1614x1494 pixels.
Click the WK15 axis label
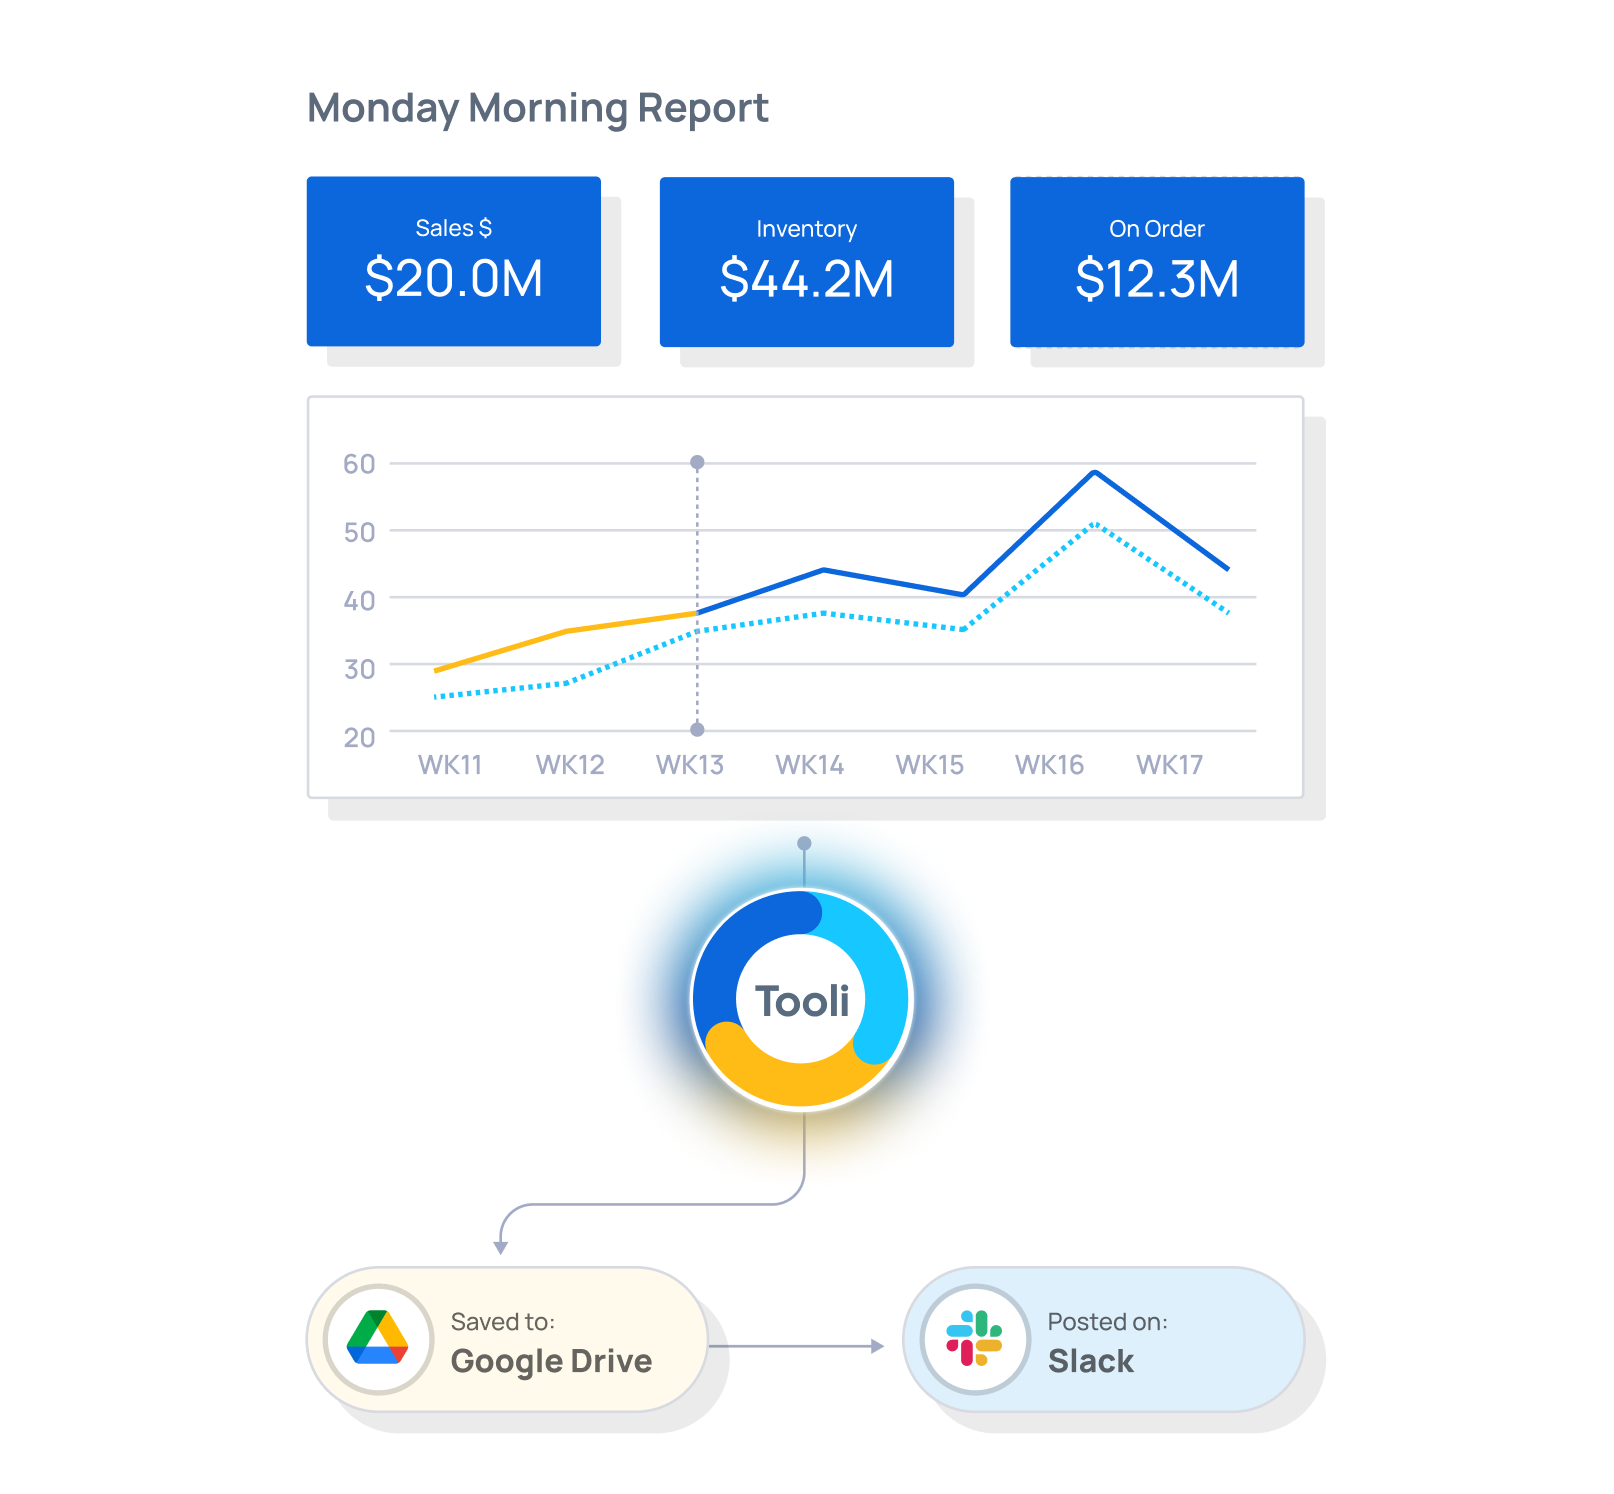(930, 765)
